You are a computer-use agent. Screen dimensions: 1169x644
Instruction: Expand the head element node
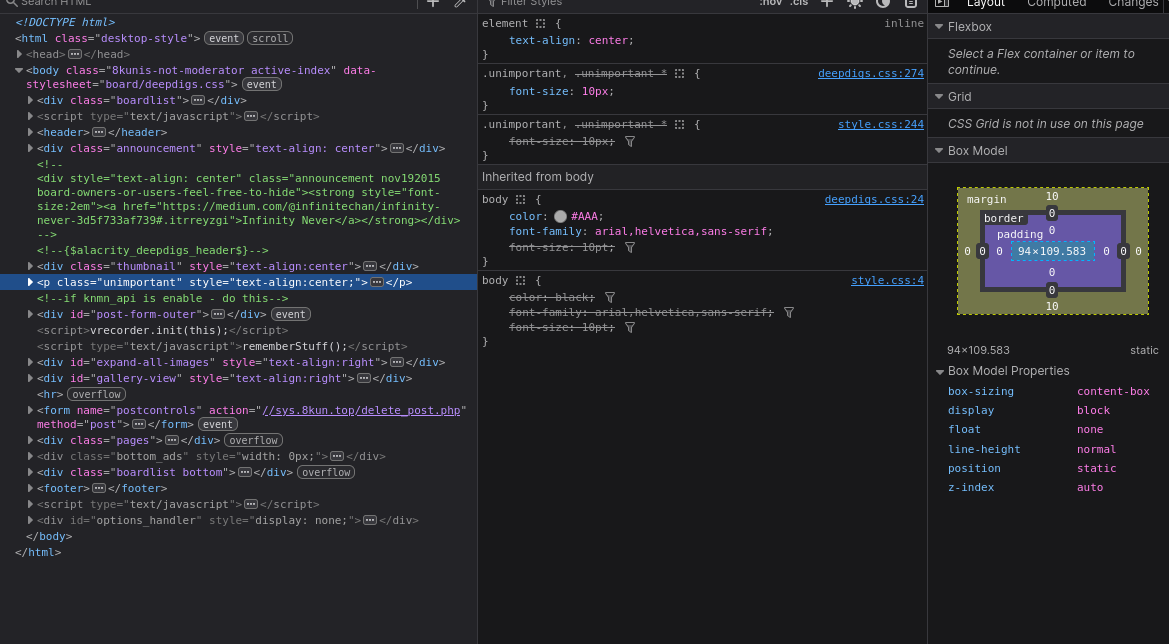pos(19,54)
